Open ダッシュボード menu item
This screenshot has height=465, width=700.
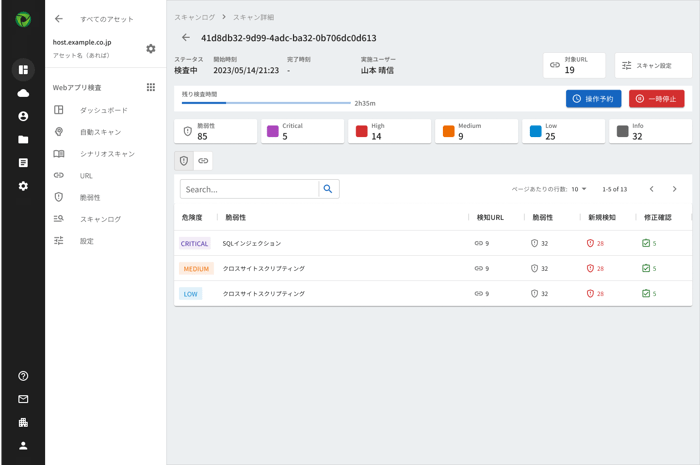104,110
